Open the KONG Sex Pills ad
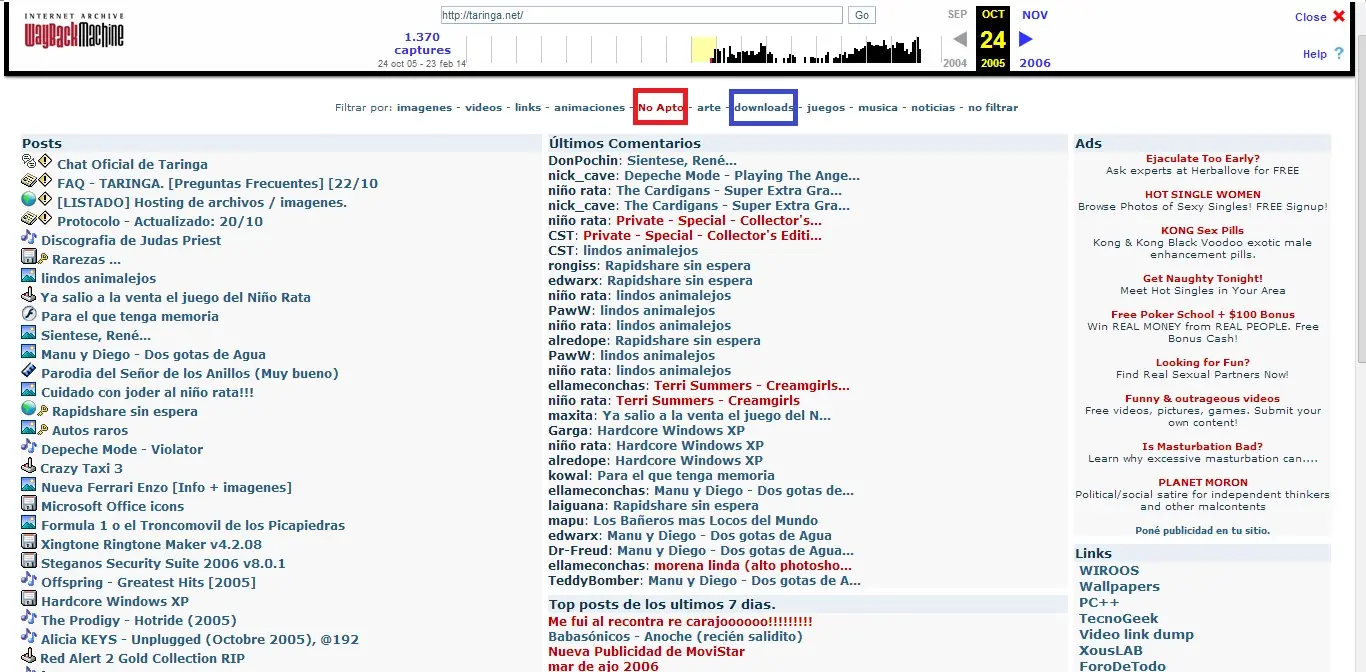1366x672 pixels. pos(1202,230)
